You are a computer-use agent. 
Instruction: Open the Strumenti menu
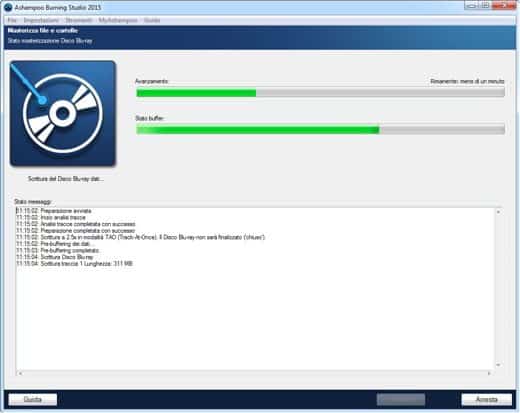click(78, 20)
